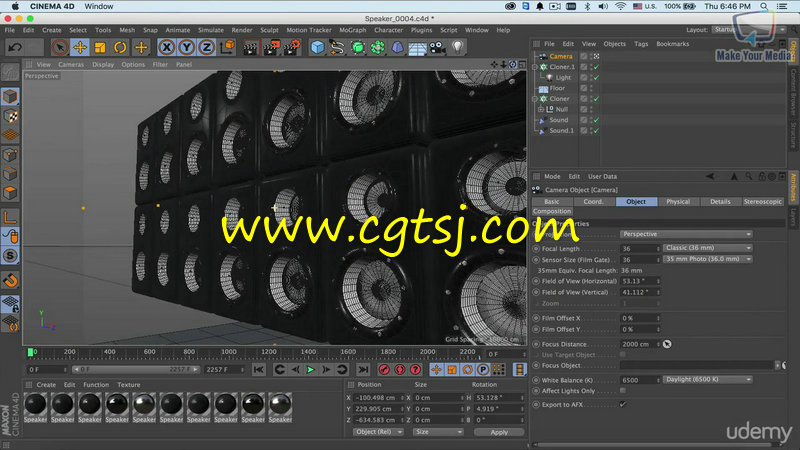The height and width of the screenshot is (450, 800).
Task: Select the Camera object in tree
Action: 561,56
